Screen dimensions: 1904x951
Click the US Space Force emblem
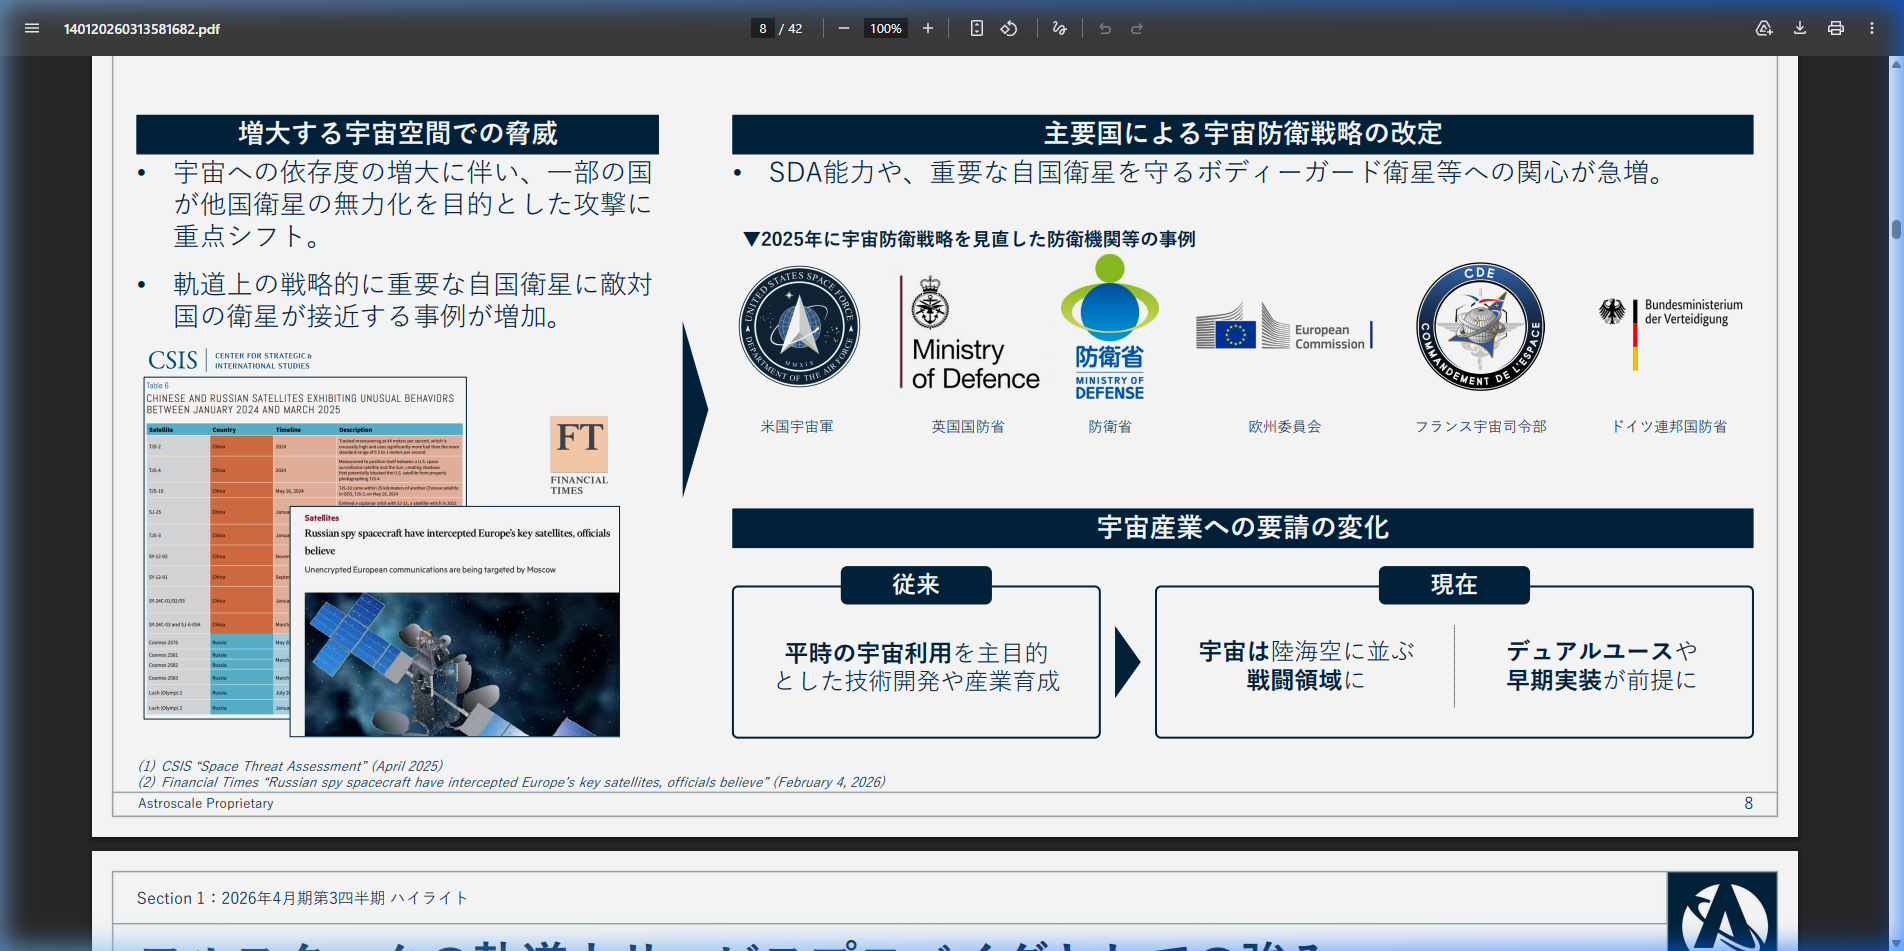pos(799,326)
